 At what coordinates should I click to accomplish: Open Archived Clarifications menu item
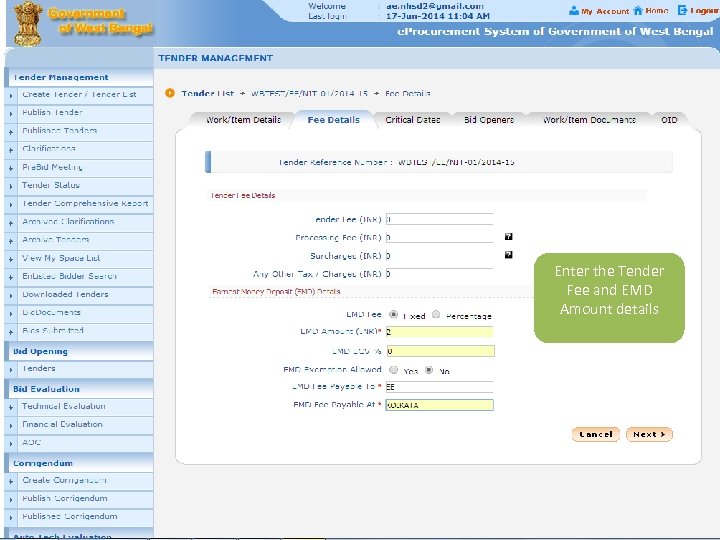point(68,222)
